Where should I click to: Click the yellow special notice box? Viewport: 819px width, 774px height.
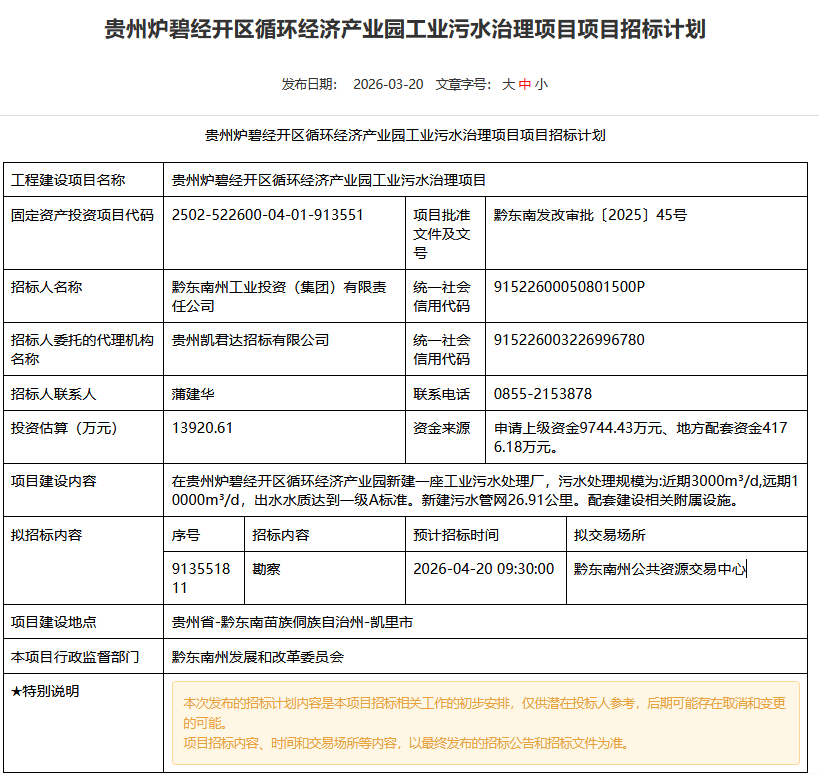click(485, 722)
